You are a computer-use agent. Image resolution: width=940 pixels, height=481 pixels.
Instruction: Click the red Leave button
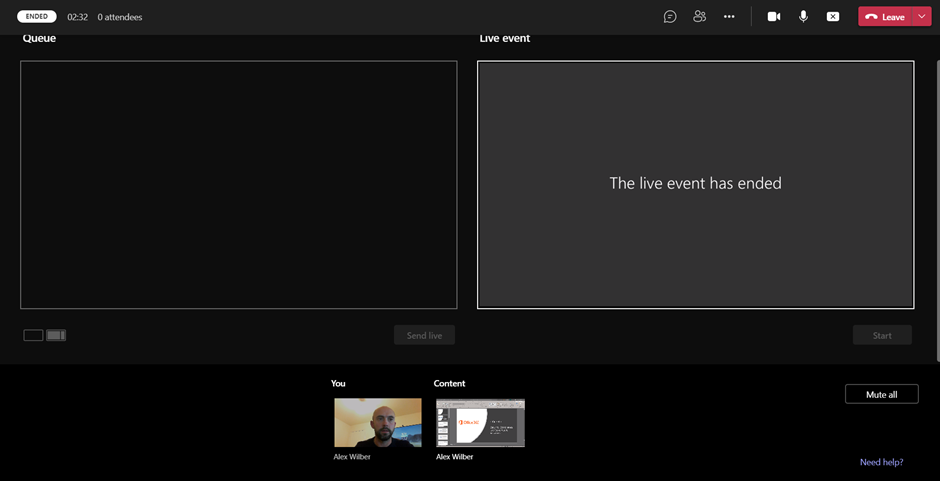pos(885,17)
